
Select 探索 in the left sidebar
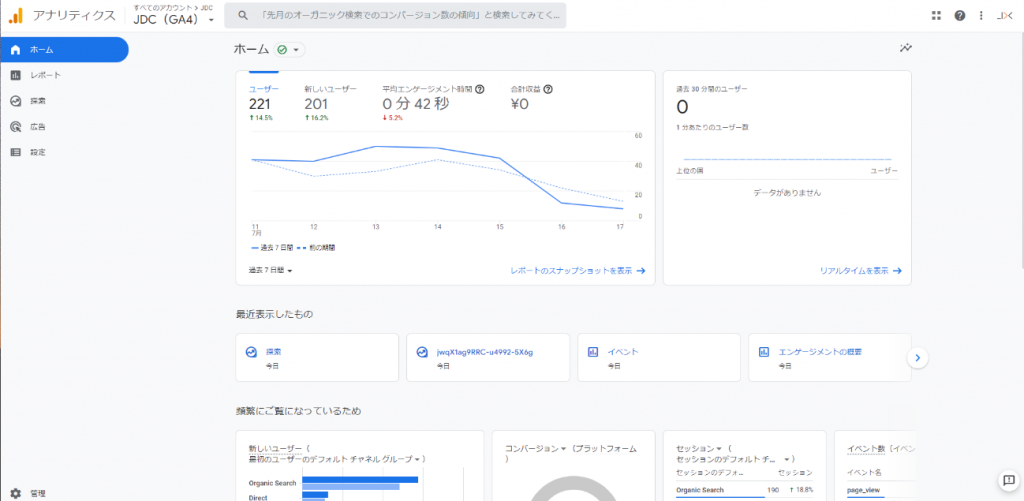click(x=37, y=101)
